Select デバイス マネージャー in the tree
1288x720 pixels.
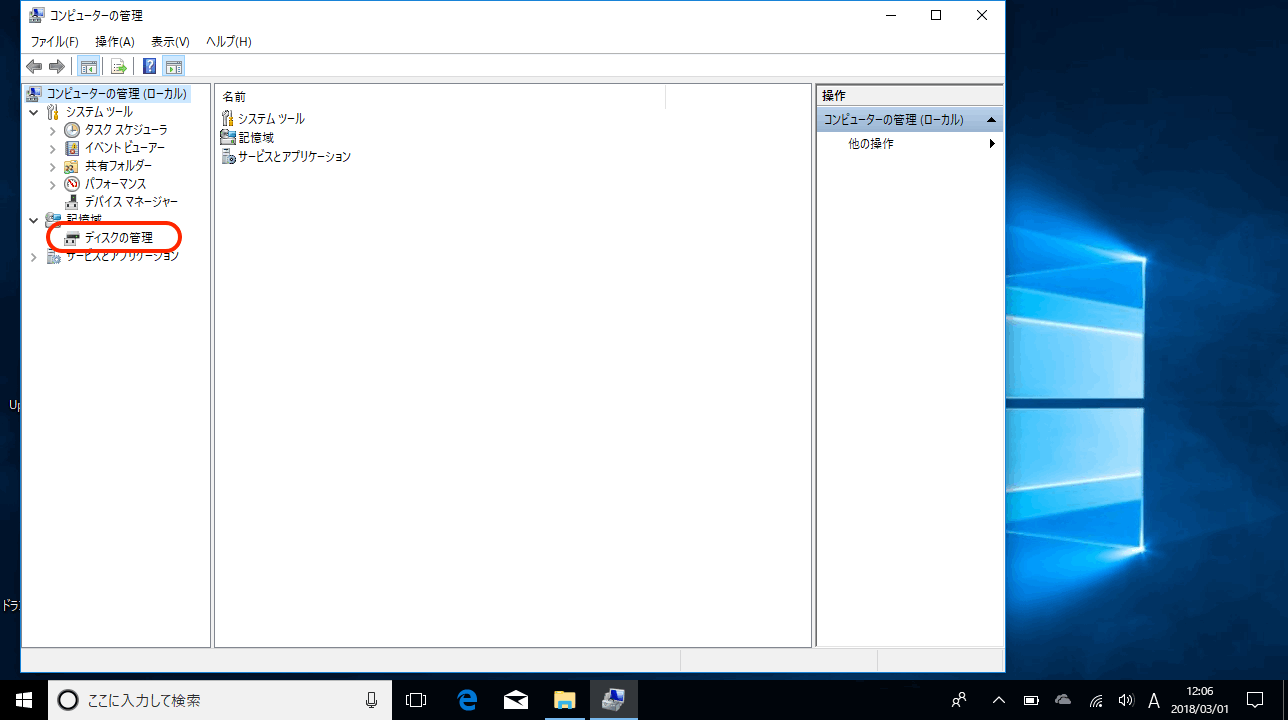131,202
